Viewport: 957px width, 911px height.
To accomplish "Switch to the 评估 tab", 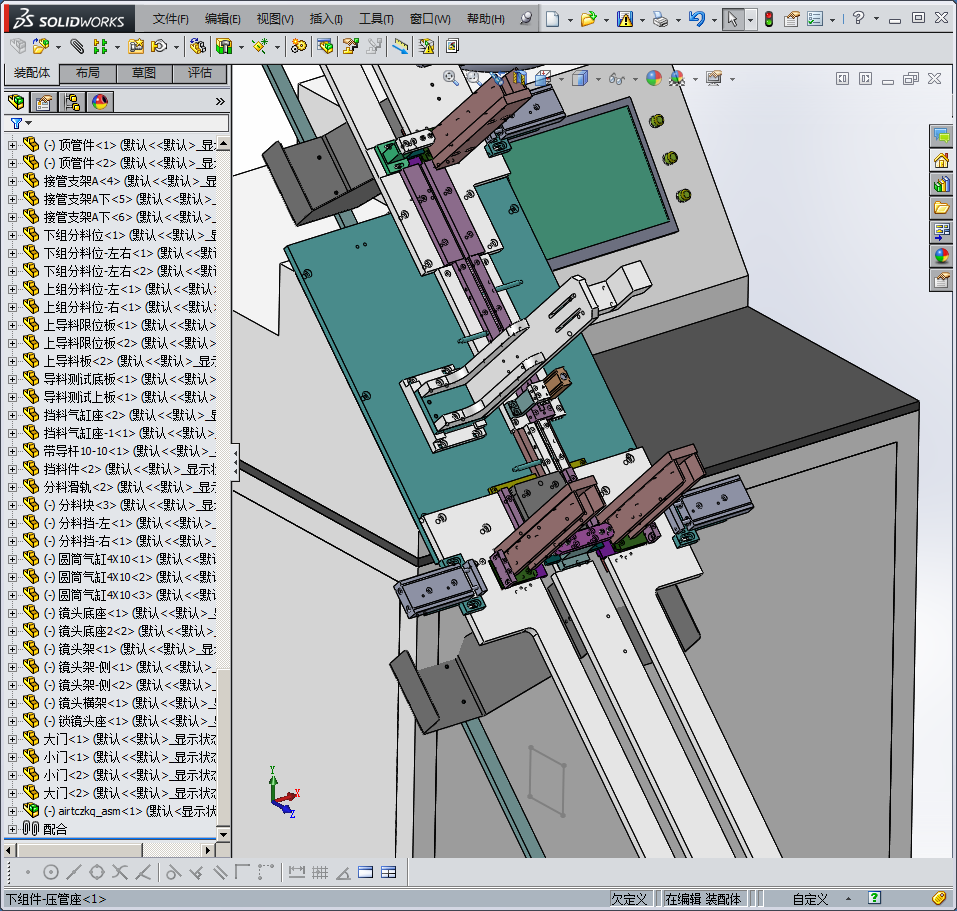I will (x=199, y=73).
